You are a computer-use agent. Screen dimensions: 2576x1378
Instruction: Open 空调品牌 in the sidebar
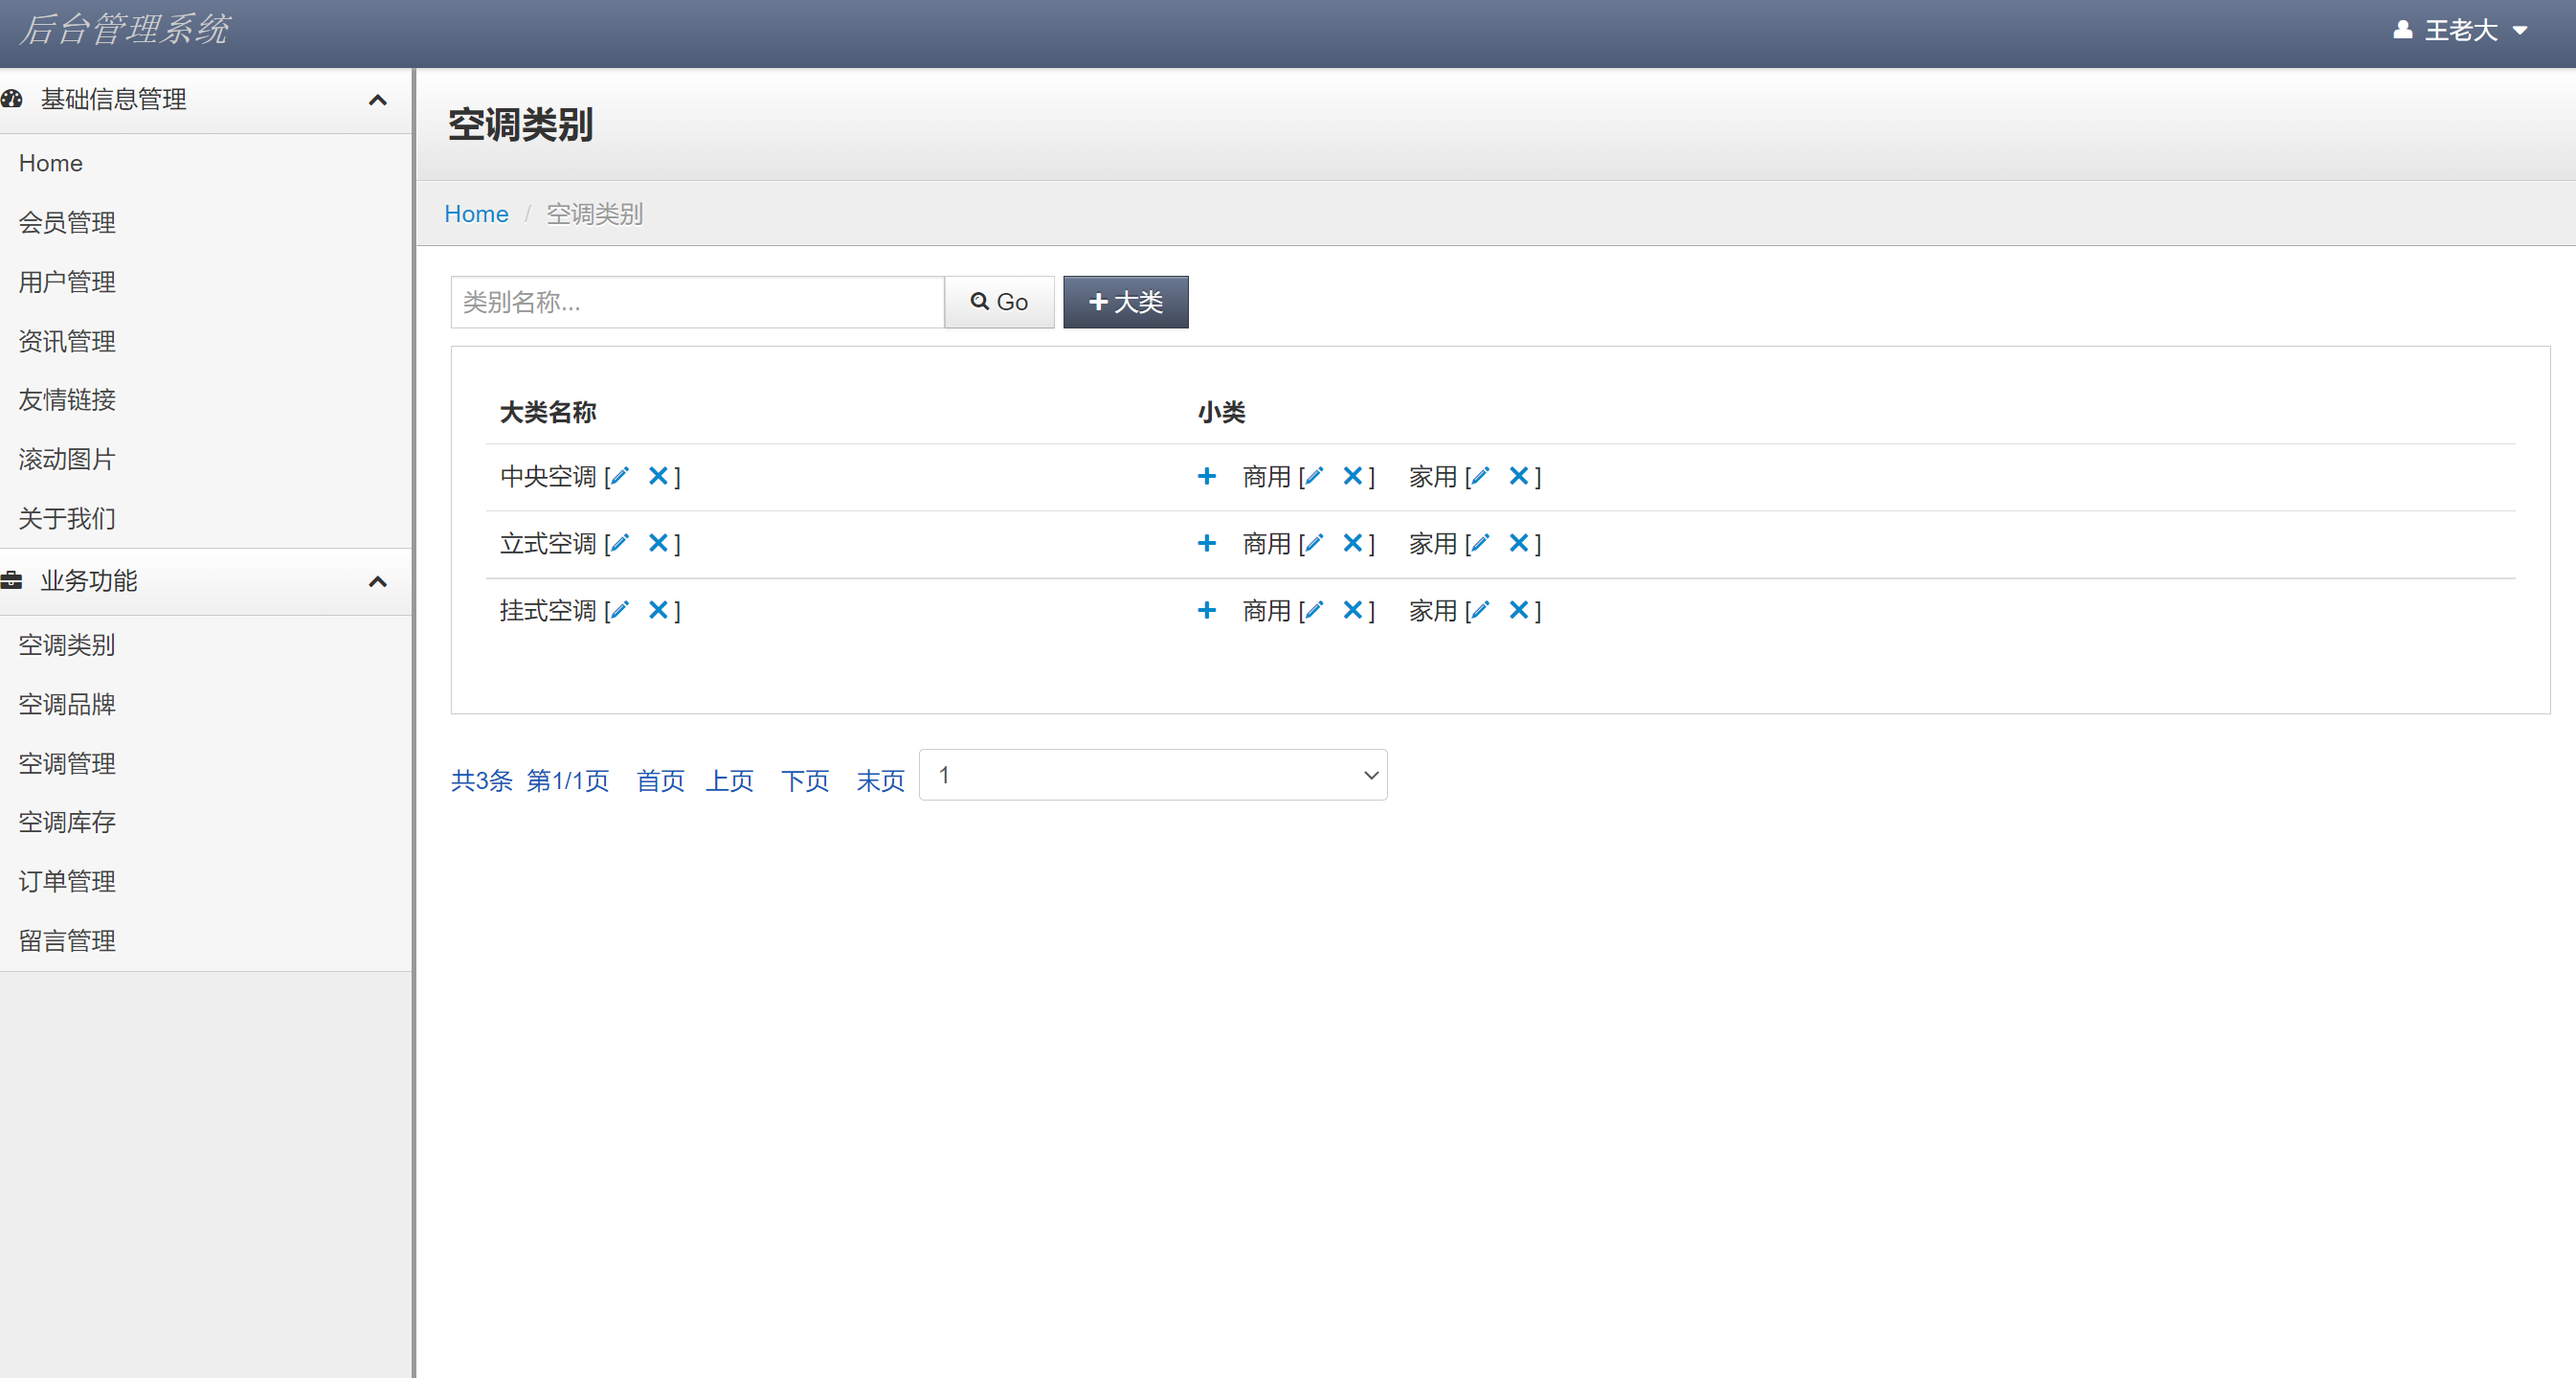click(x=67, y=704)
